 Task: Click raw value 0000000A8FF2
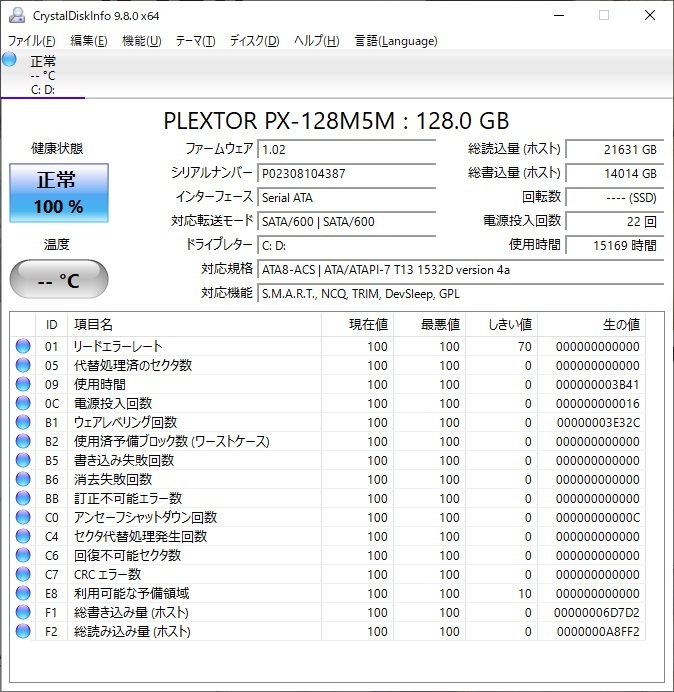(598, 632)
